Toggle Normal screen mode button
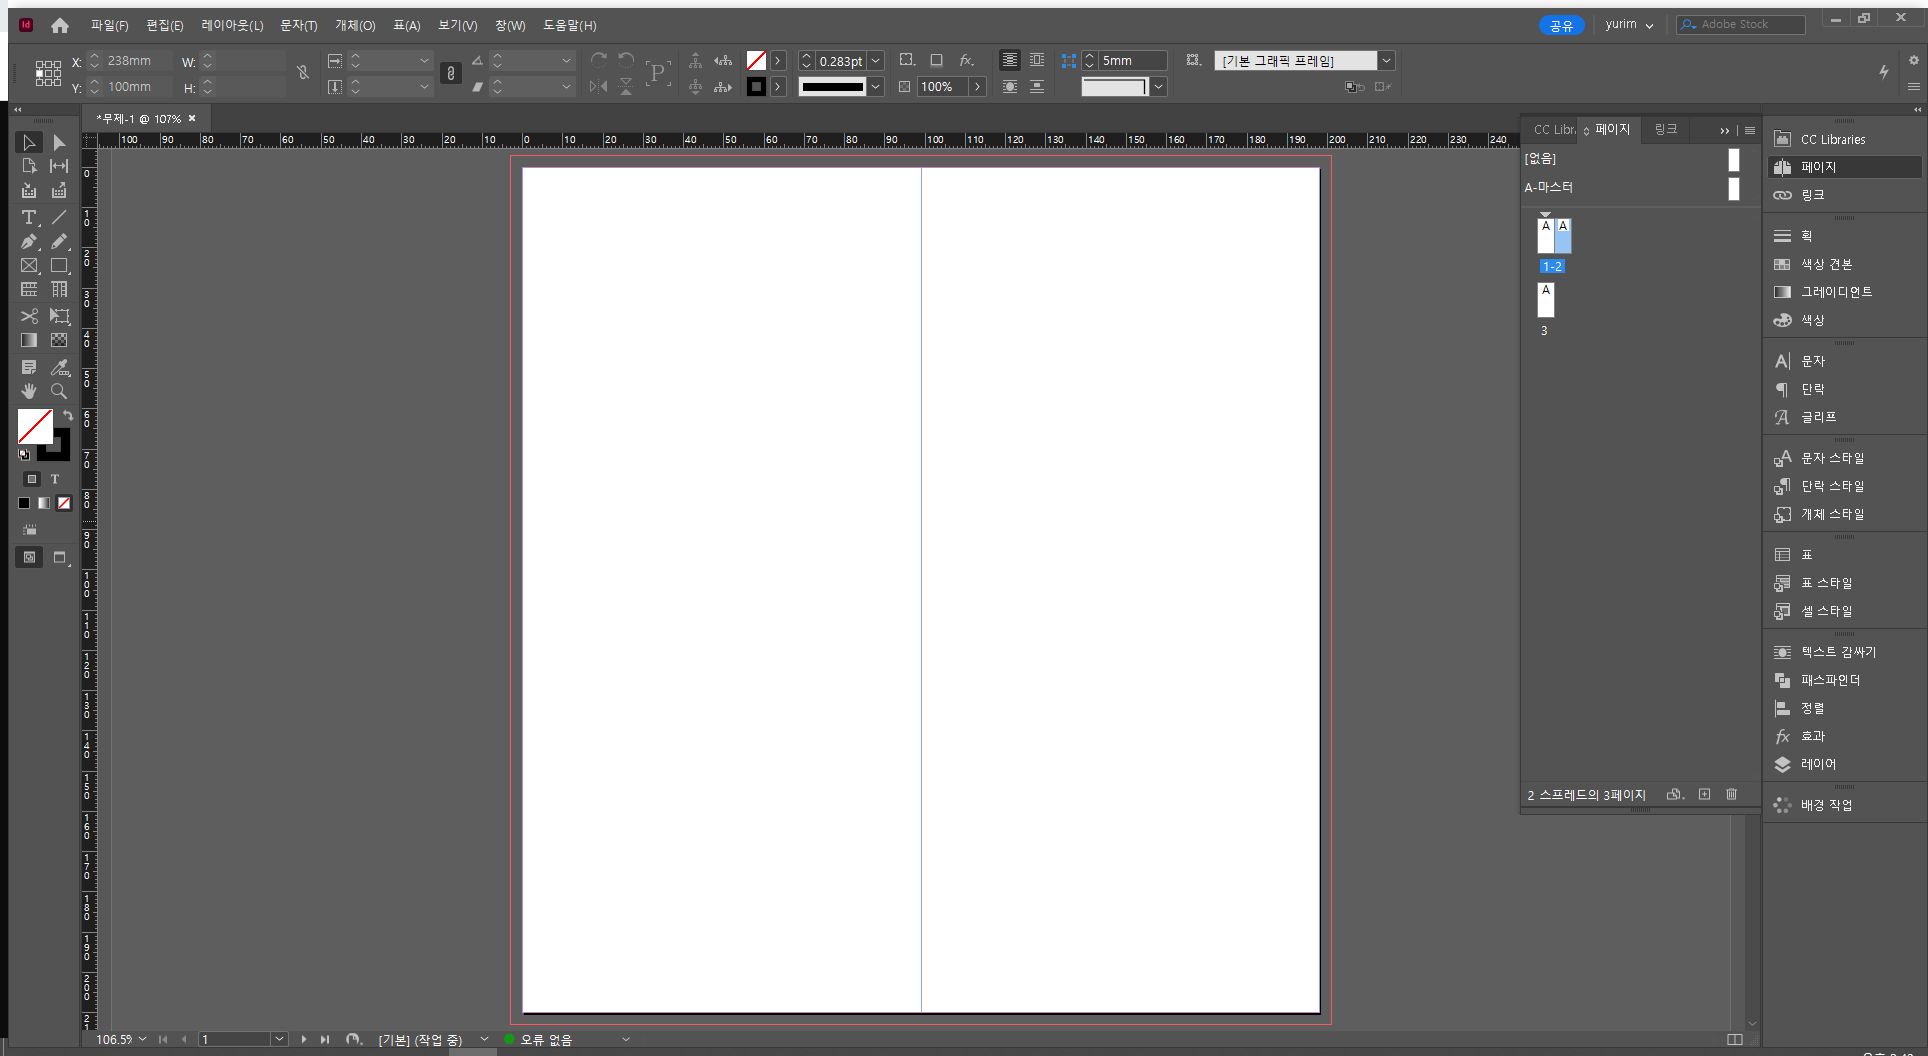 click(29, 557)
